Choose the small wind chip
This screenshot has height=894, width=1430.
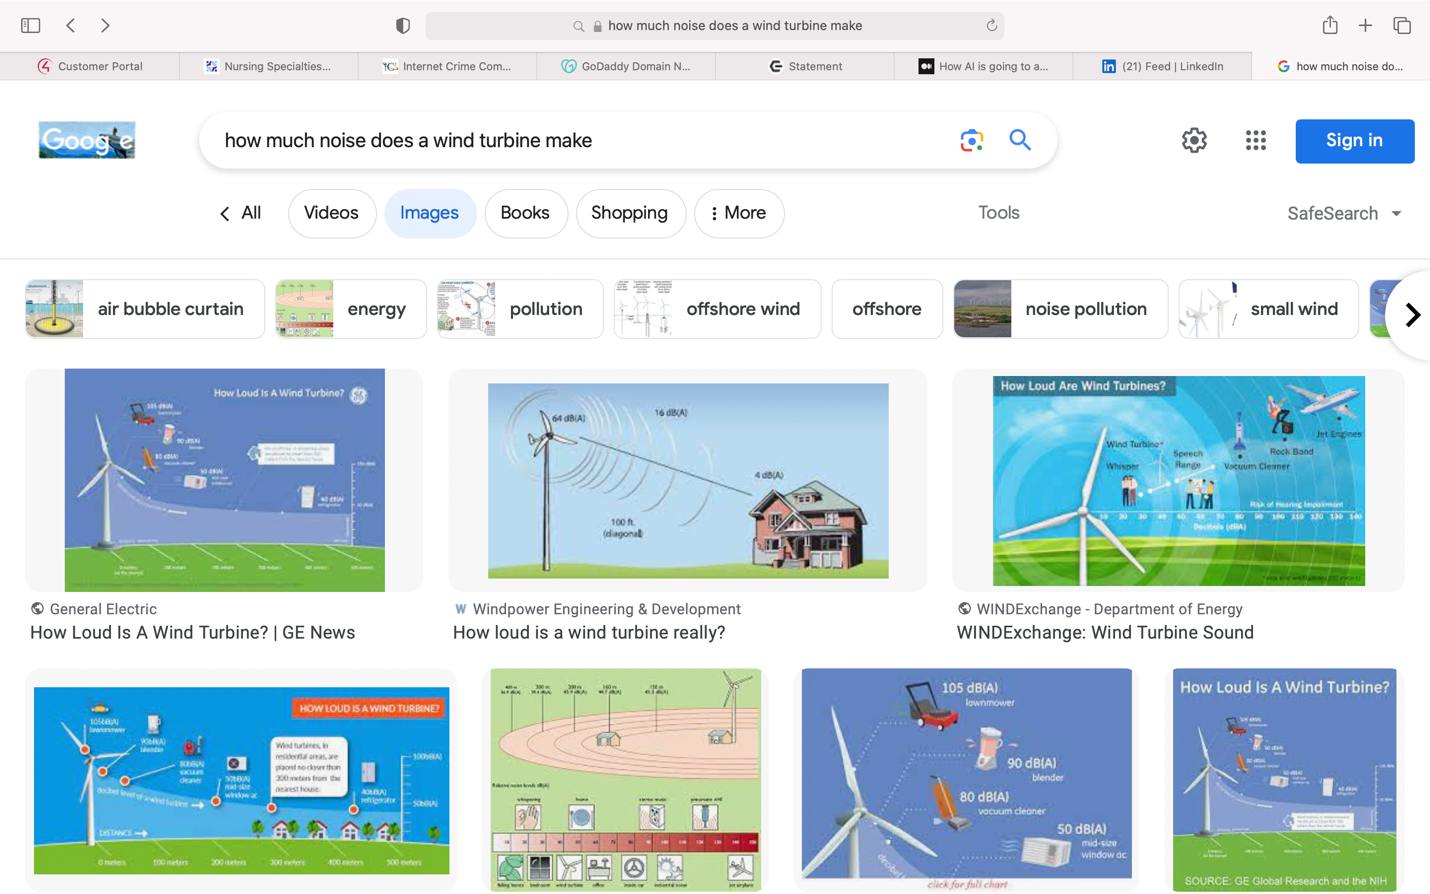click(1268, 309)
